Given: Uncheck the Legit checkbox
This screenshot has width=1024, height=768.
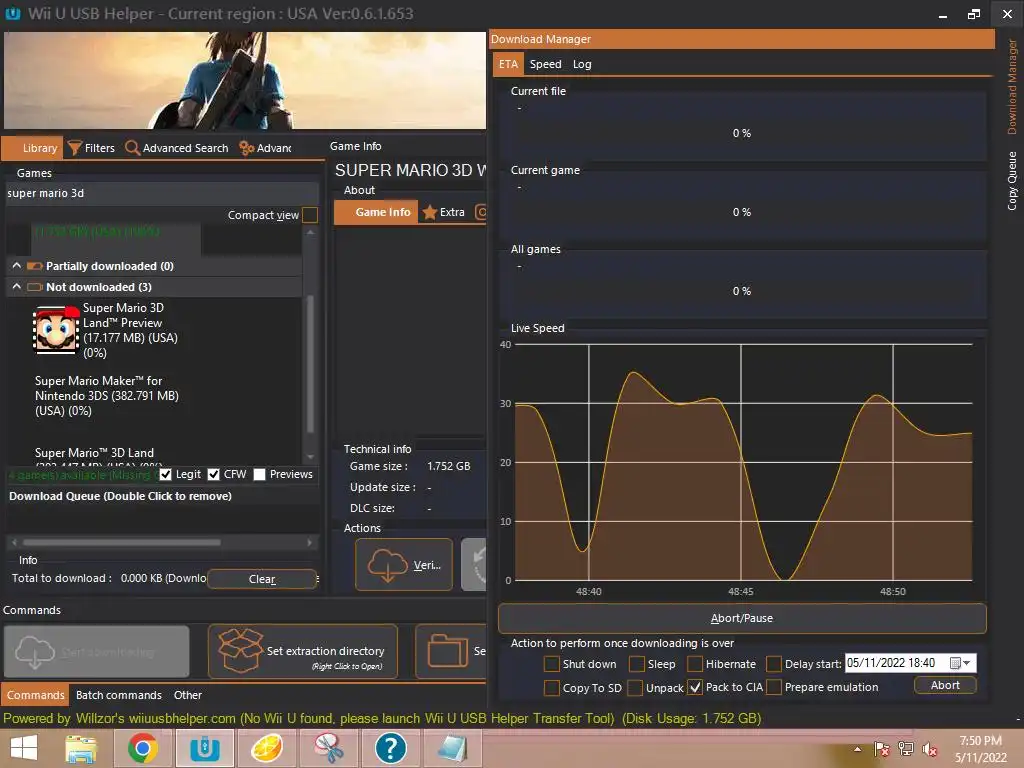Looking at the screenshot, I should point(166,474).
